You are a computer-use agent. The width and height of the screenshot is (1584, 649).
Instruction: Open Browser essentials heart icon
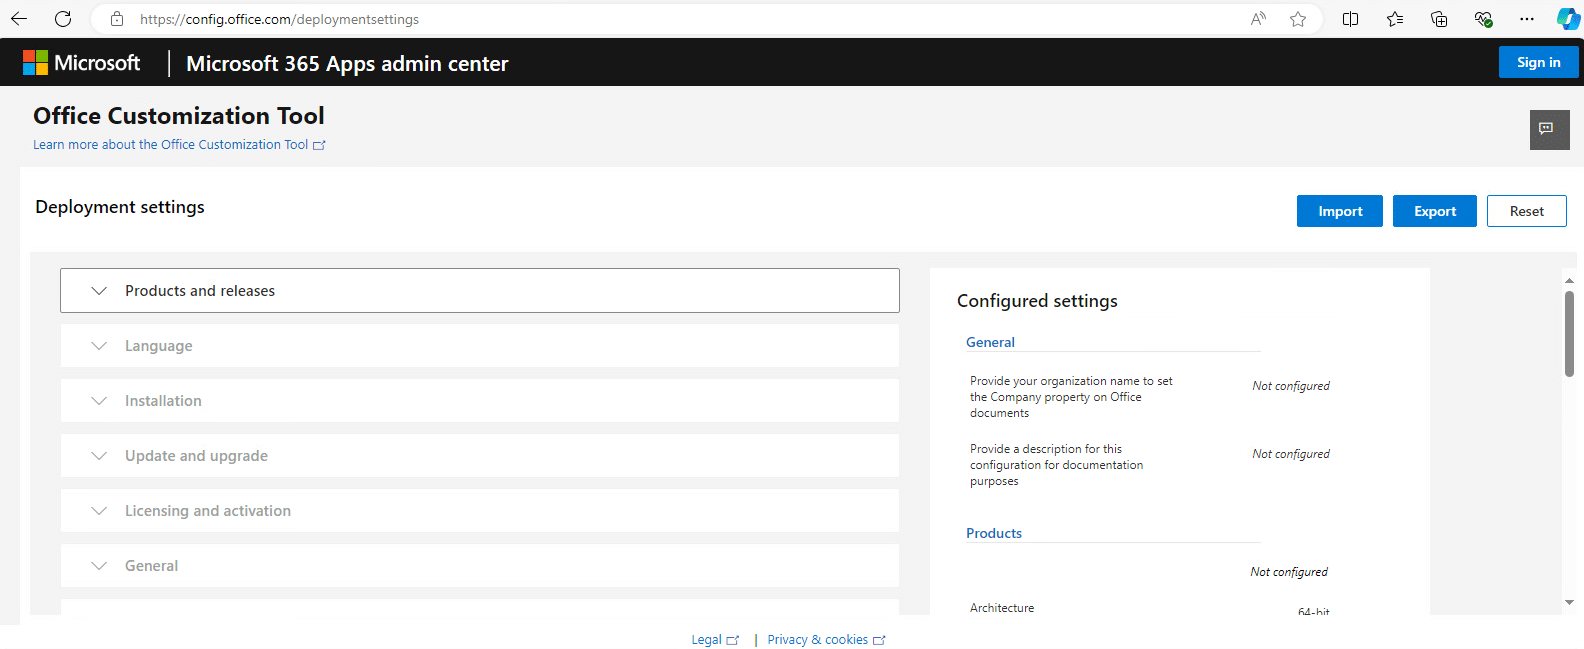[1483, 19]
